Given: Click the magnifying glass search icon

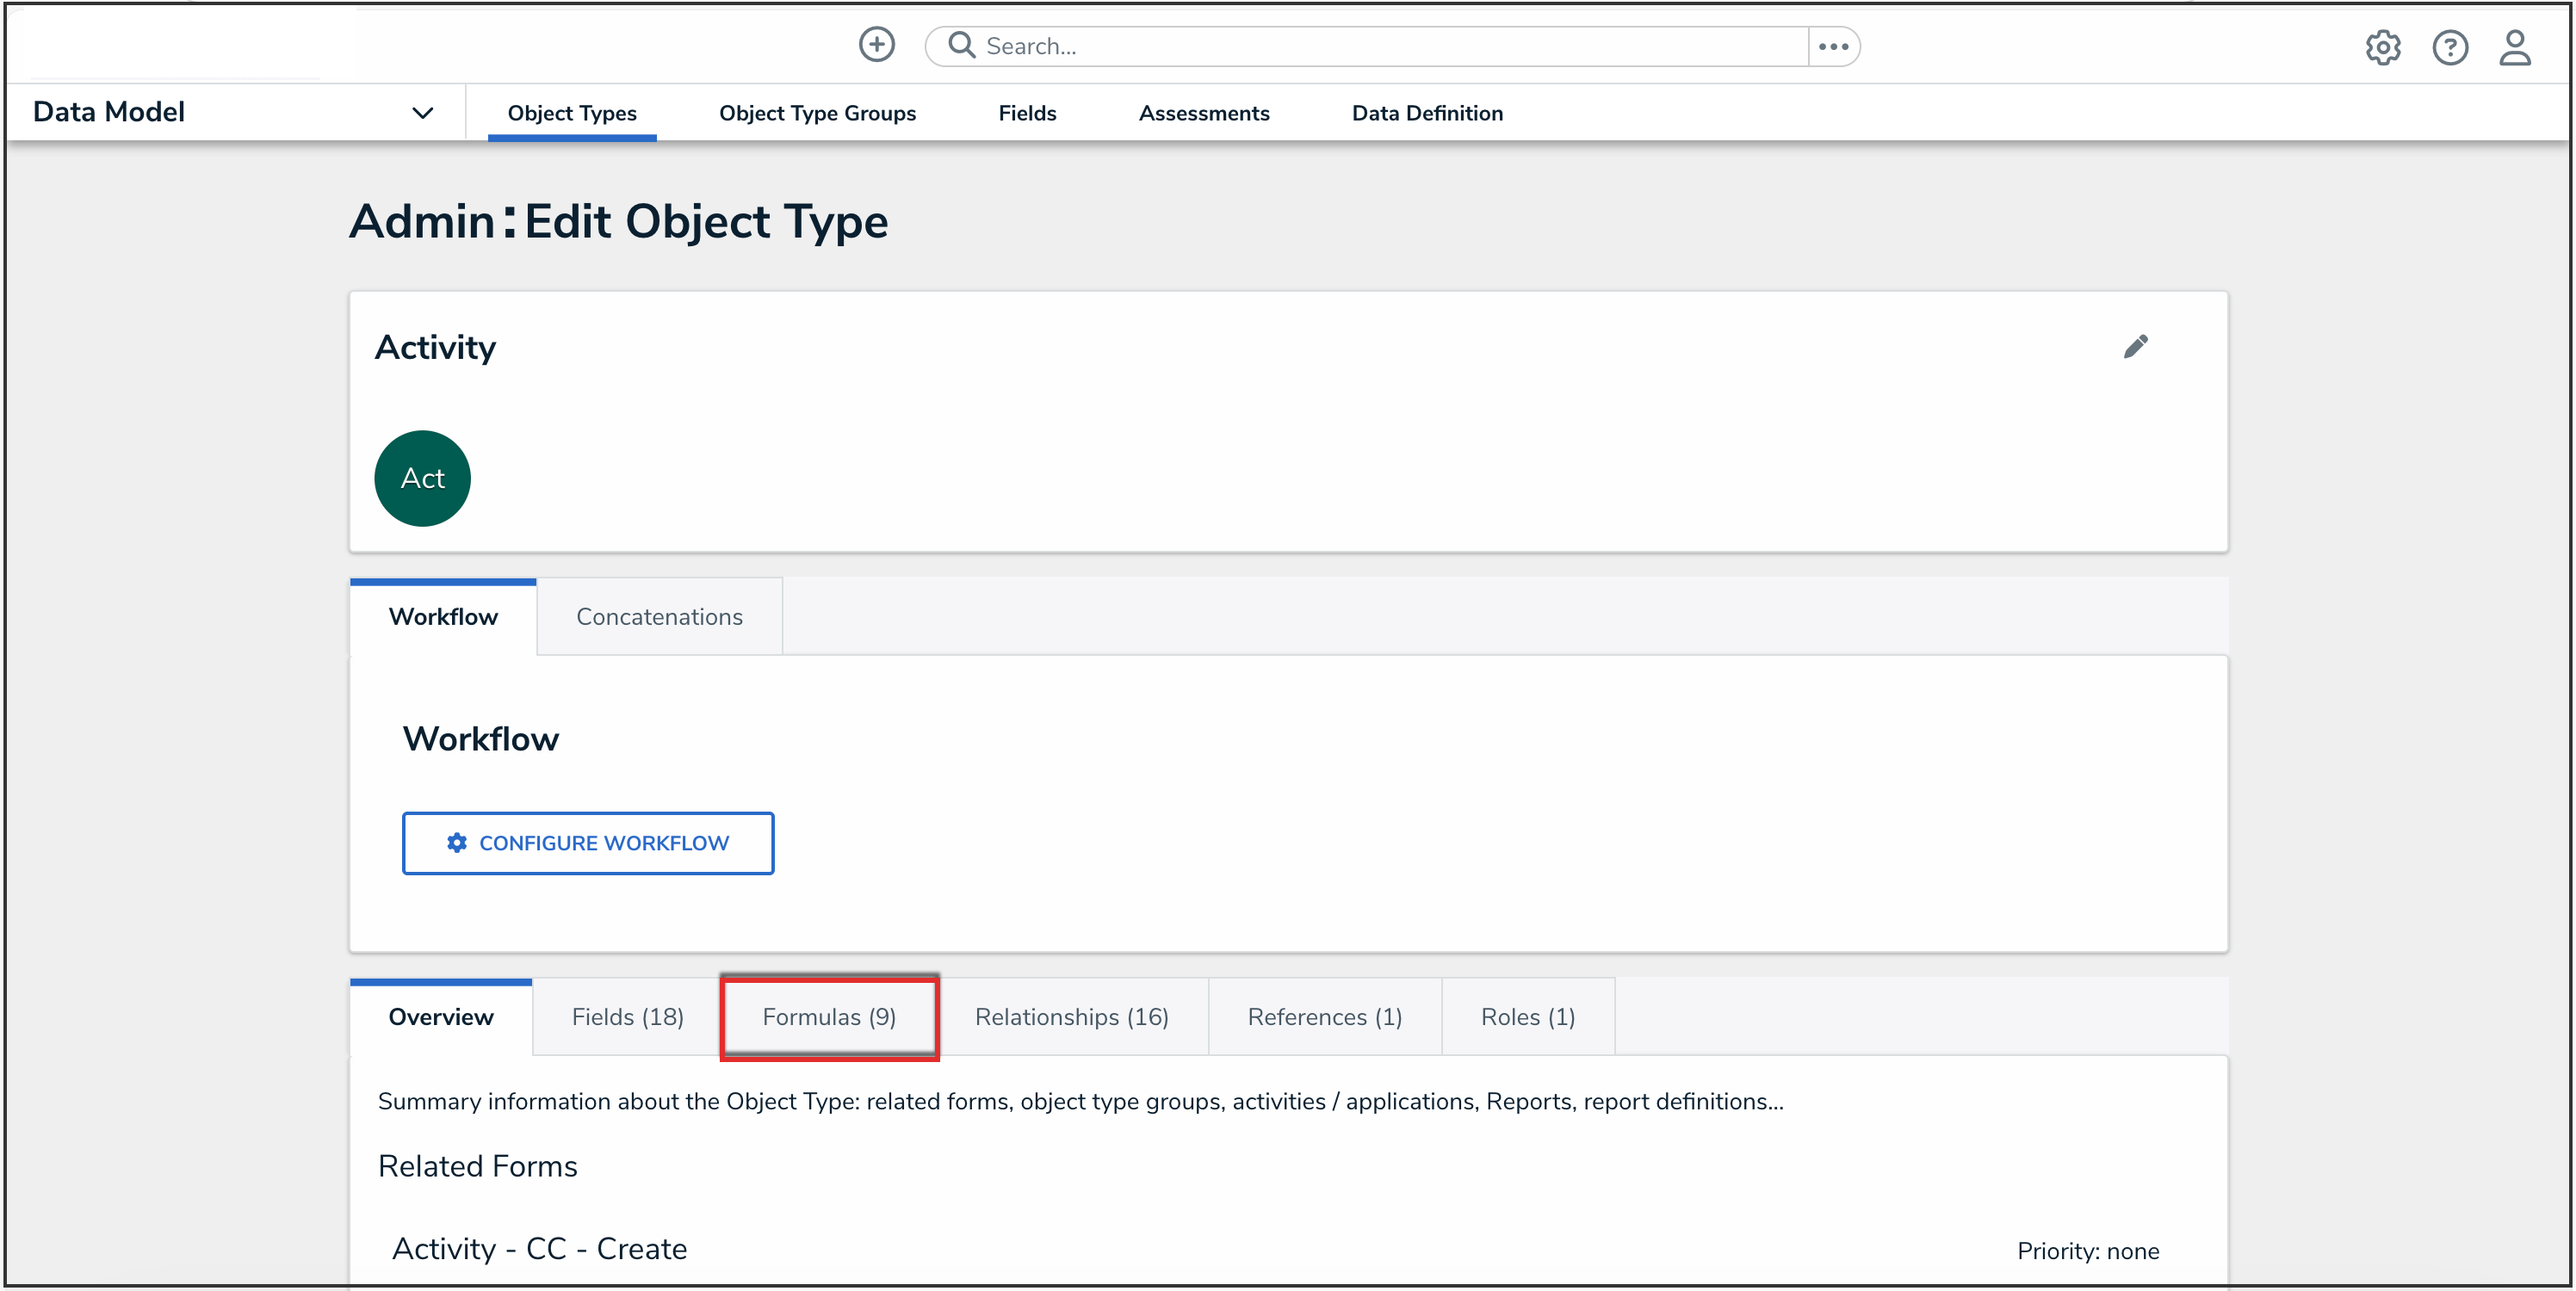Looking at the screenshot, I should [961, 45].
